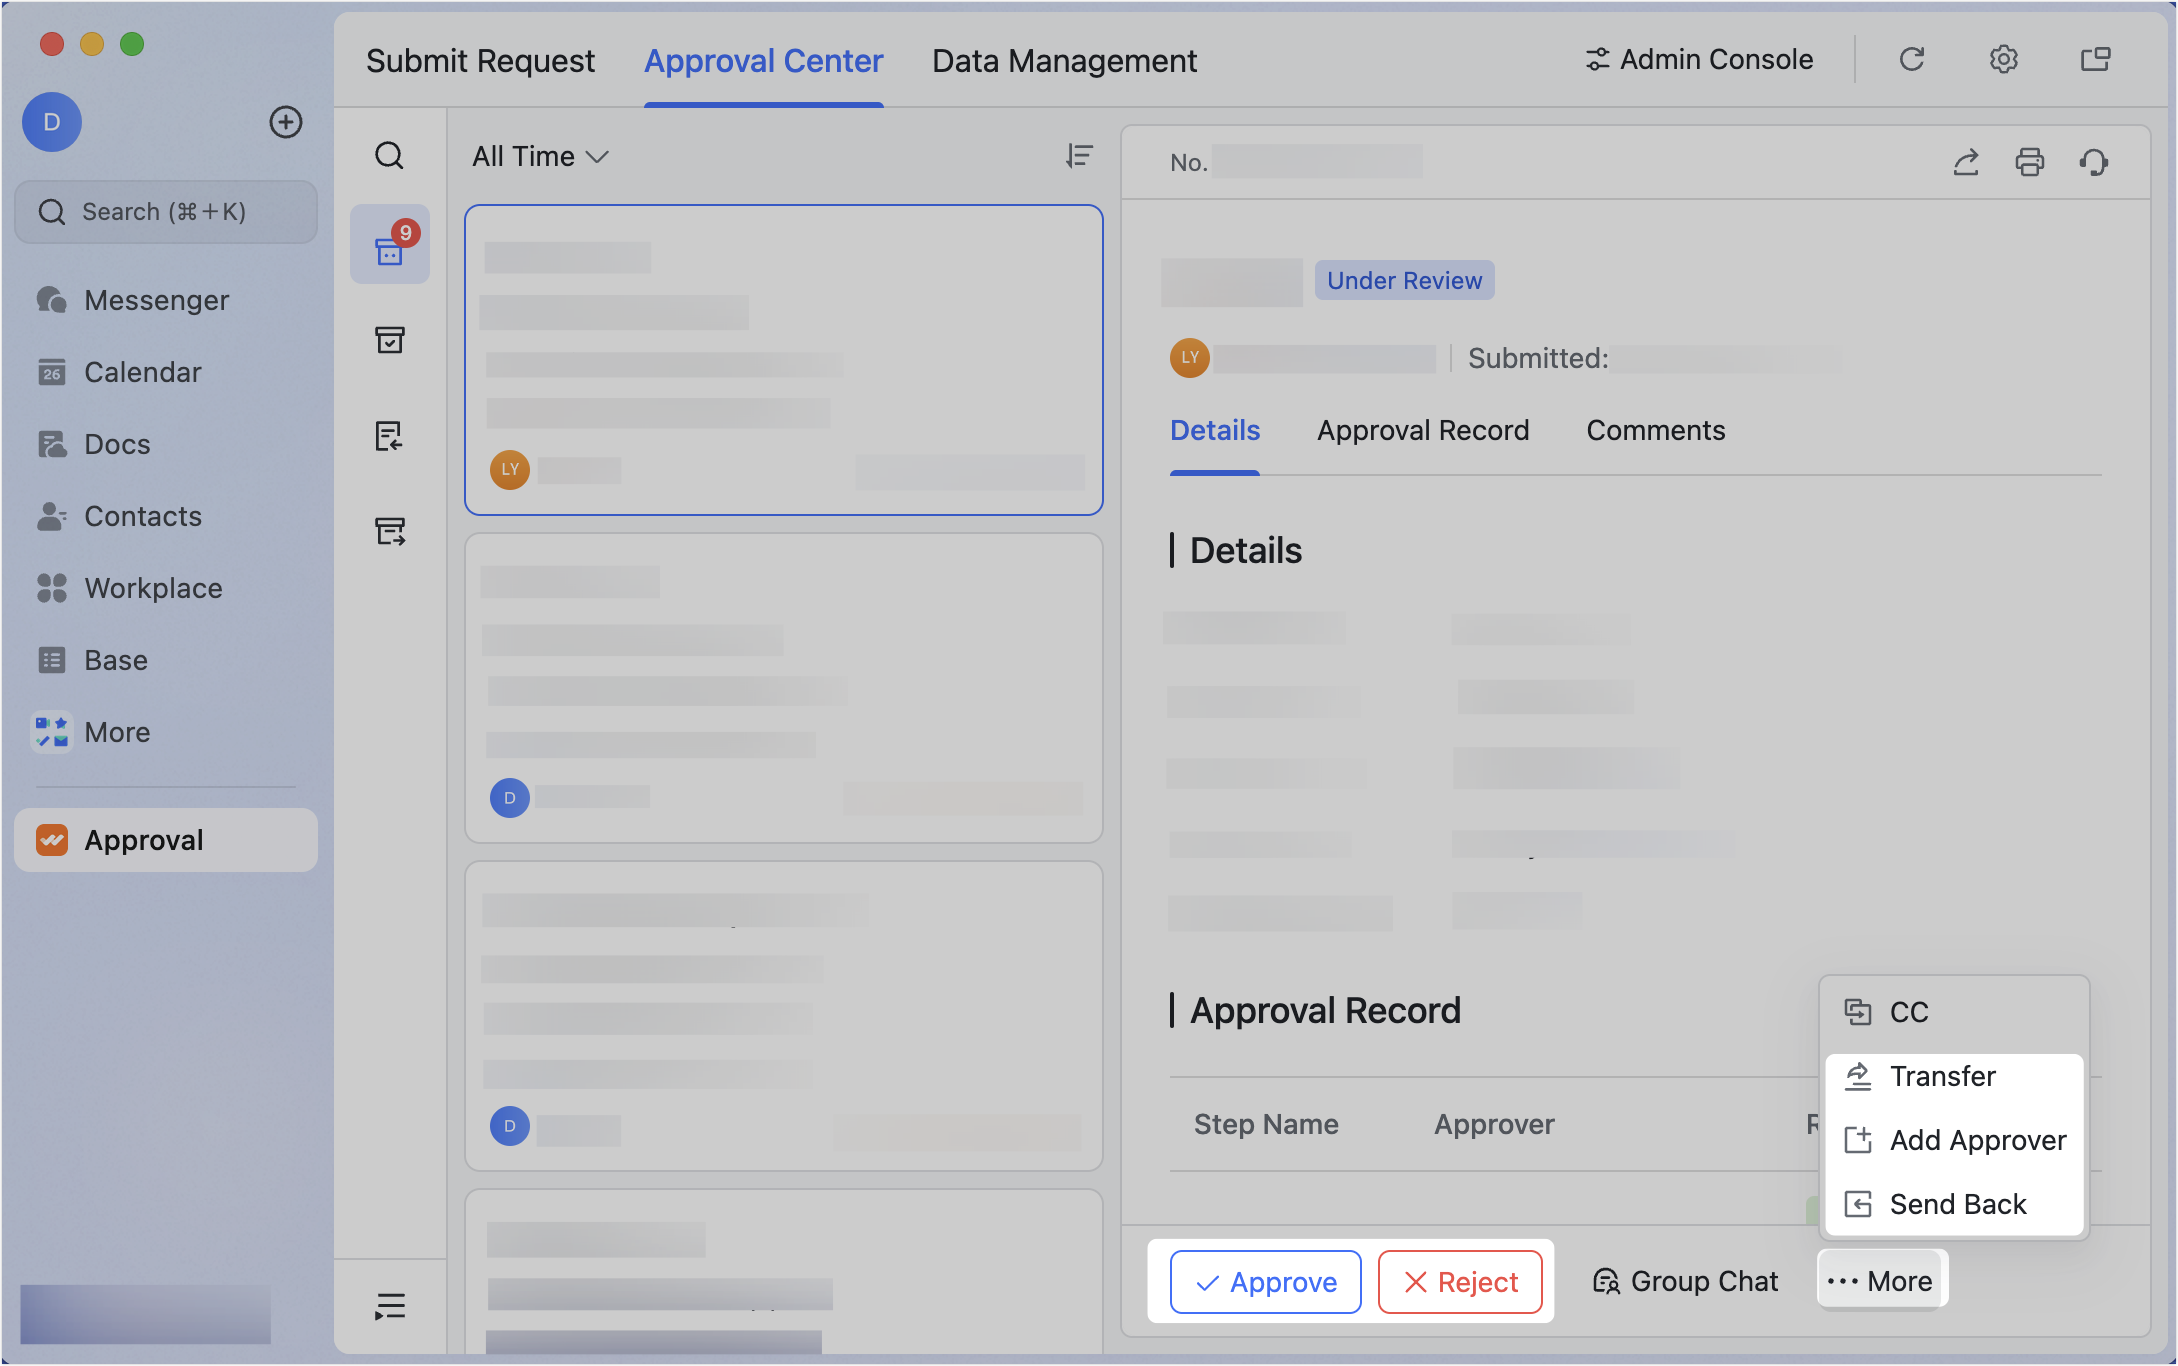Screen dimensions: 2178x1366
Task: Approve the request
Action: click(x=1264, y=1282)
